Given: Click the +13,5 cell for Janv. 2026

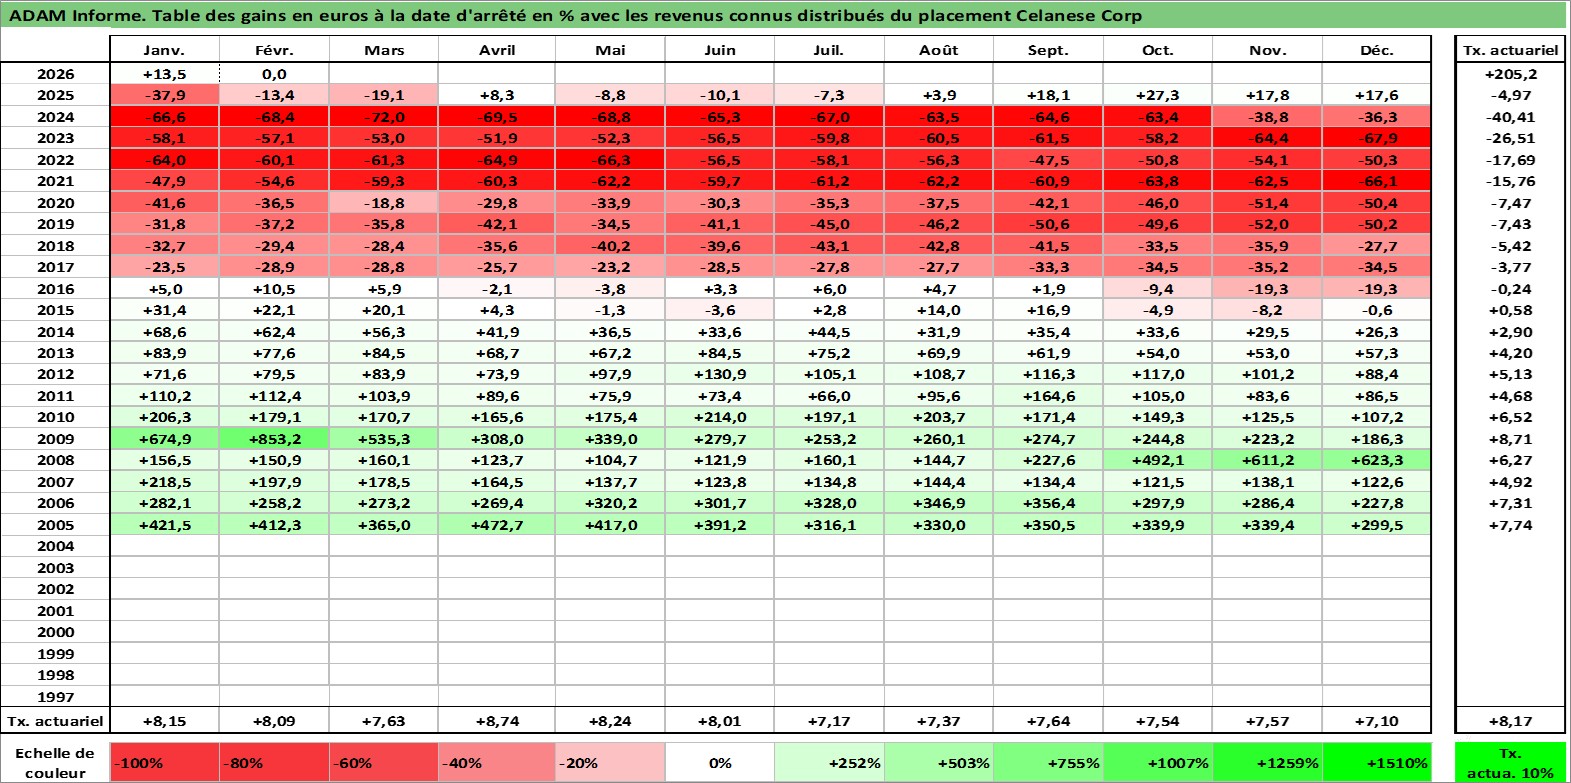Looking at the screenshot, I should coord(164,74).
